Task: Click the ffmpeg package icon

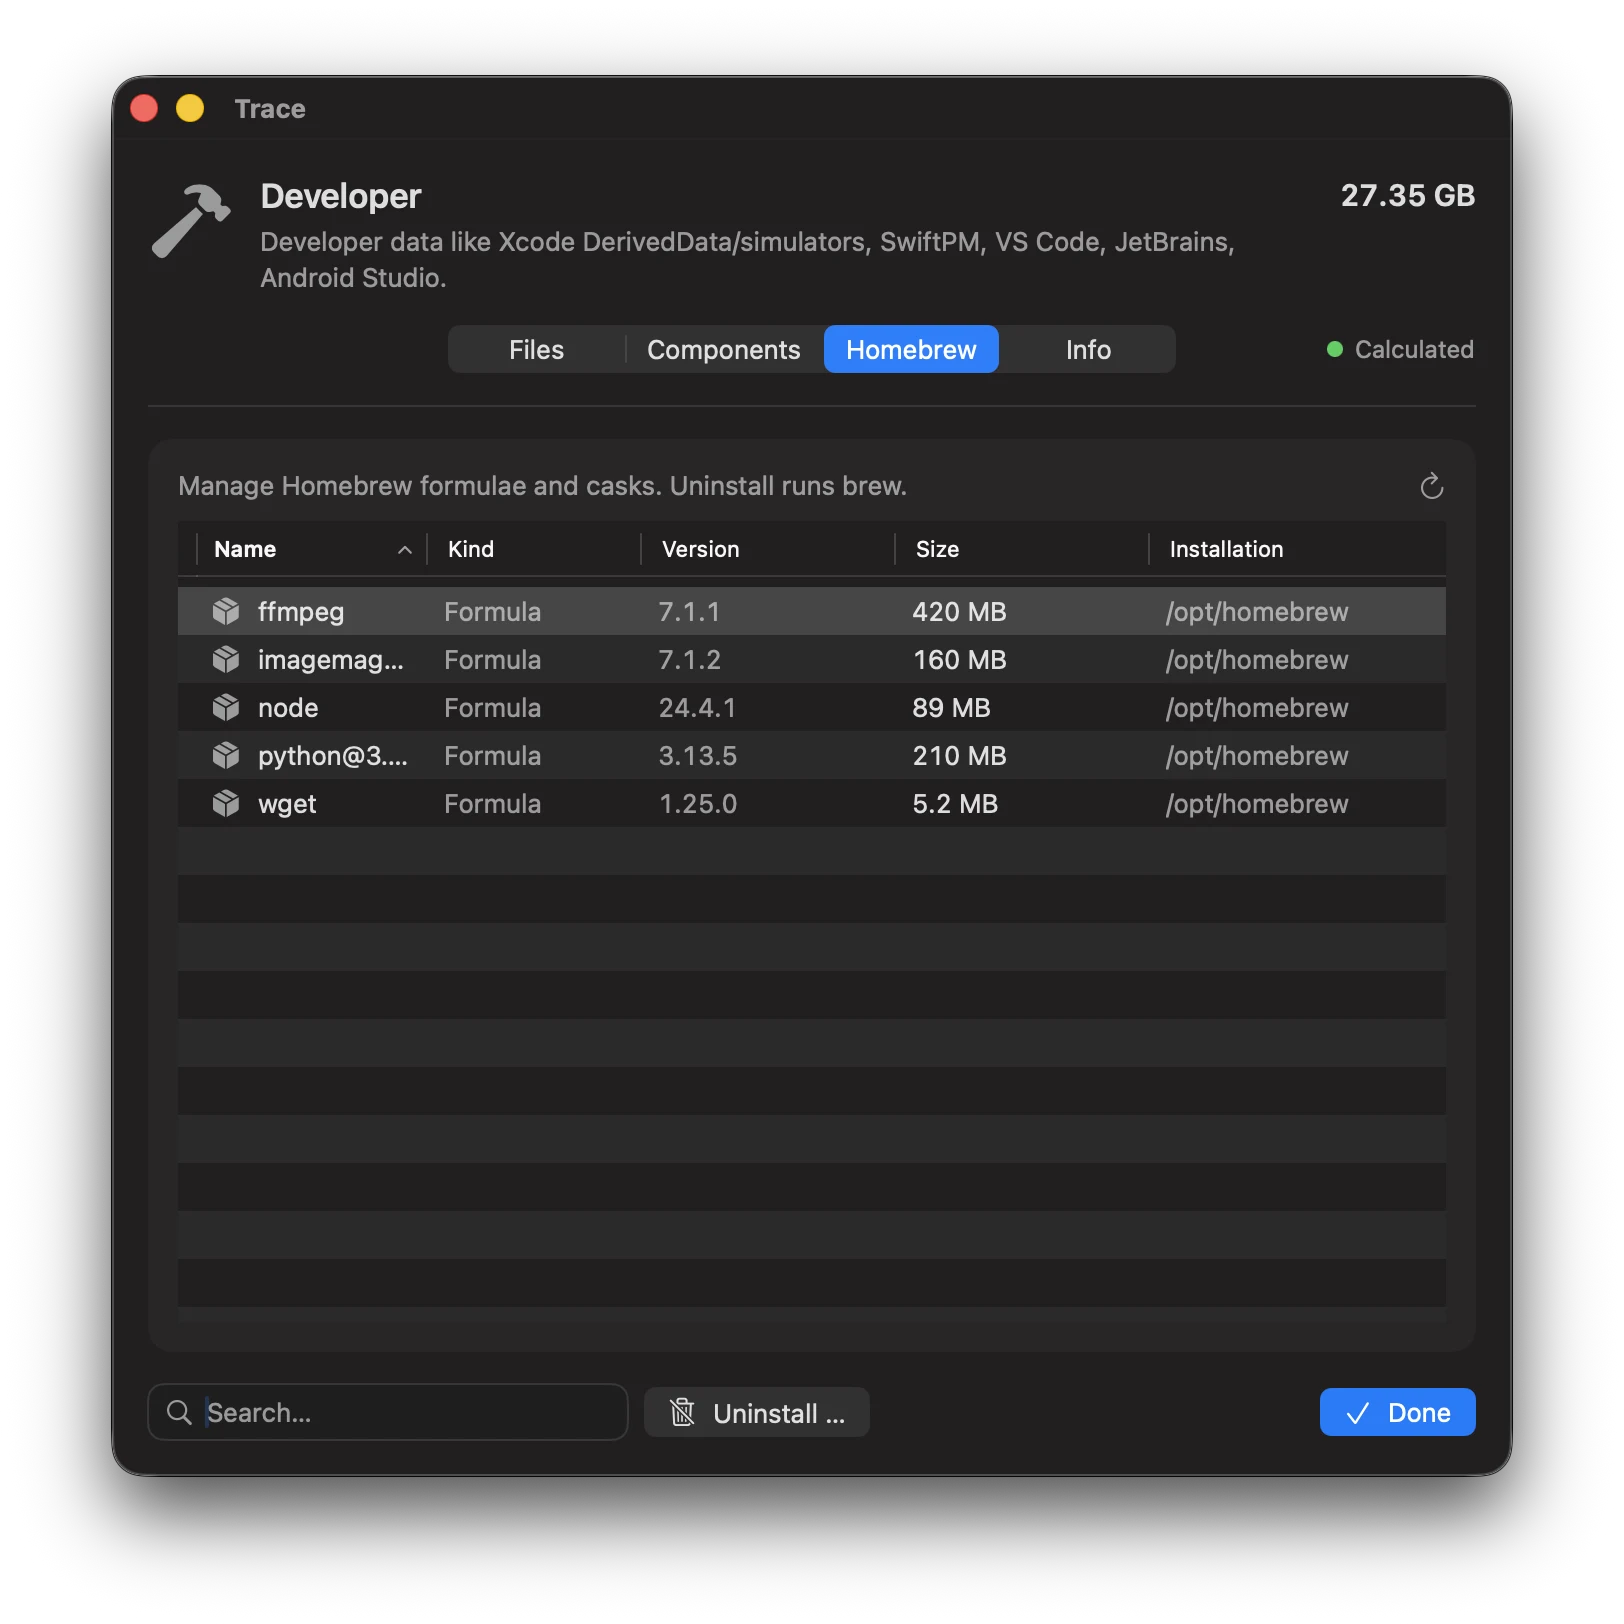Action: 226,611
